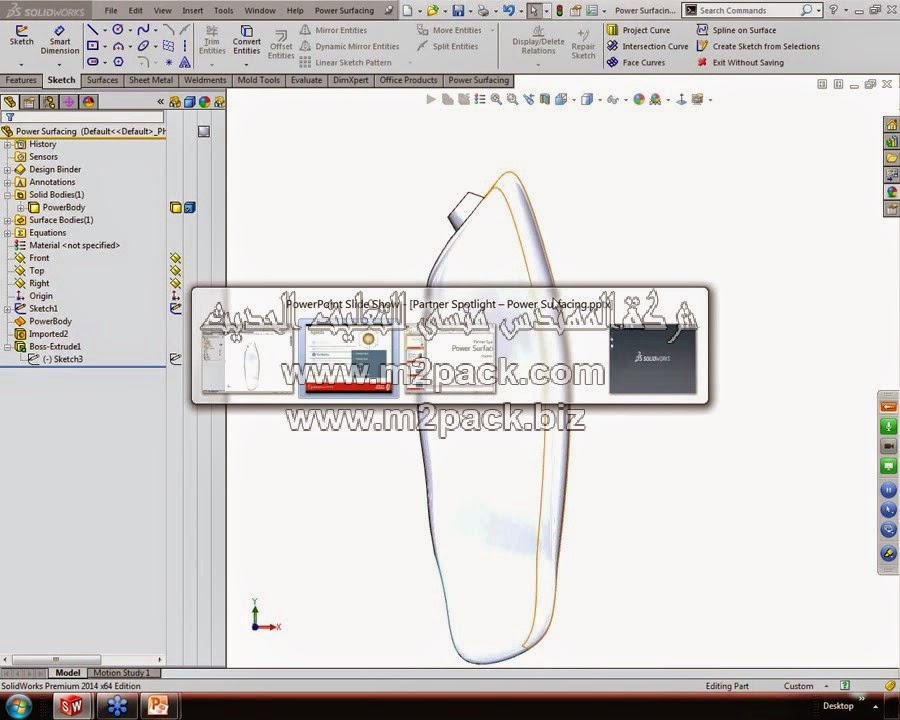Toggle the blue pause button on side panel
Image resolution: width=900 pixels, height=720 pixels.
[x=888, y=490]
